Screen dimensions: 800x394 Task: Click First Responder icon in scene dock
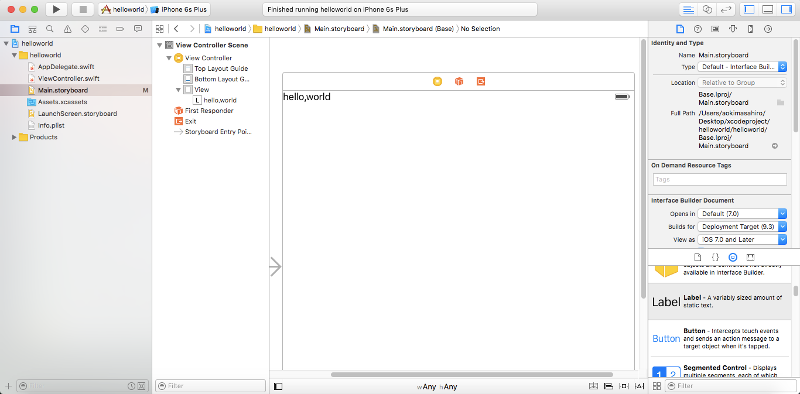click(459, 81)
